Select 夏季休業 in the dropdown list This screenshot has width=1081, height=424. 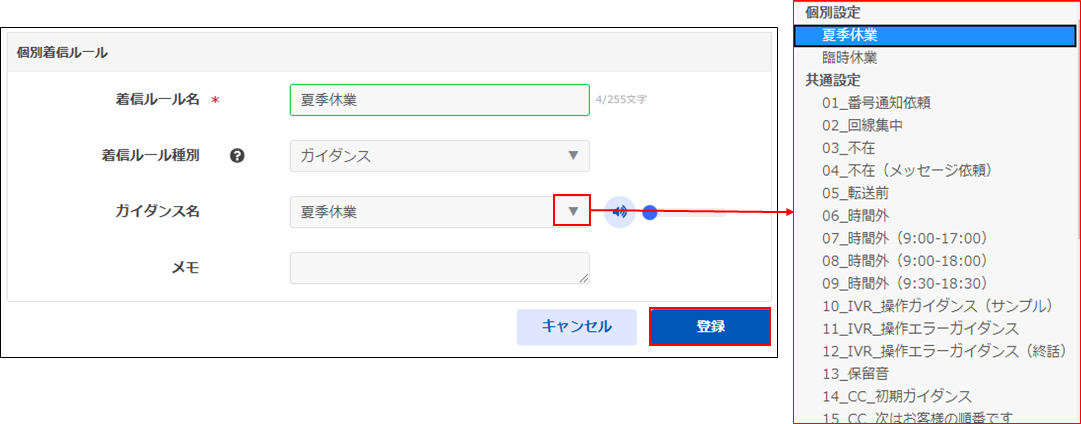pyautogui.click(x=850, y=35)
